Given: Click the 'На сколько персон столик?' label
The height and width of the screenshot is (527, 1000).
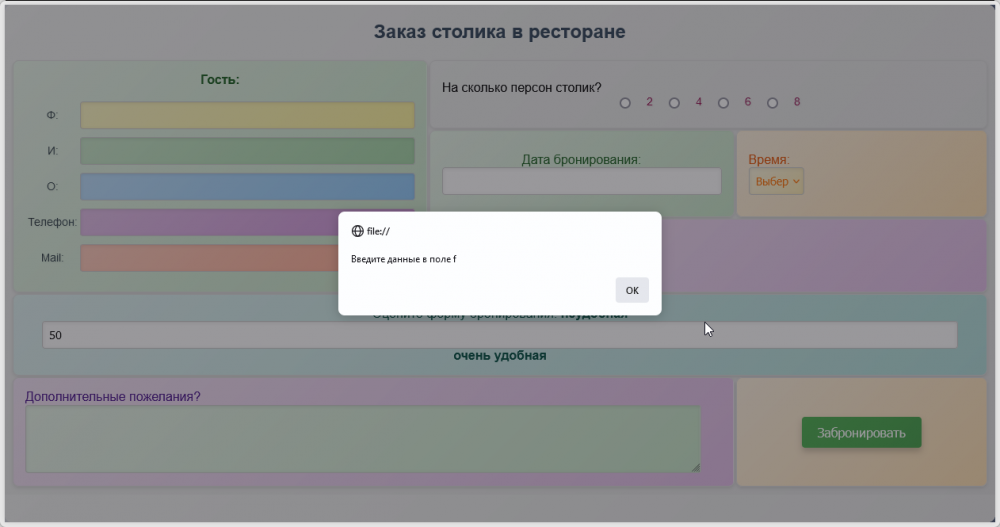Looking at the screenshot, I should (x=522, y=87).
